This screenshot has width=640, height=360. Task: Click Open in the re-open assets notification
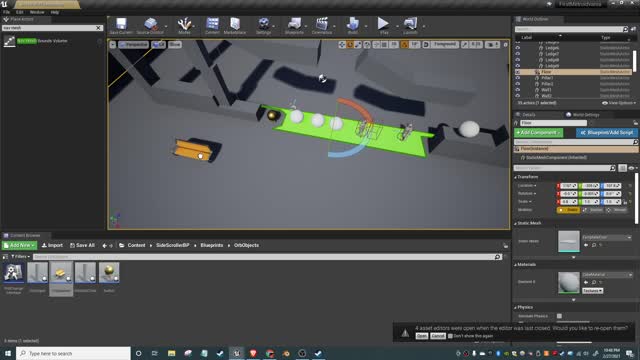(x=422, y=336)
